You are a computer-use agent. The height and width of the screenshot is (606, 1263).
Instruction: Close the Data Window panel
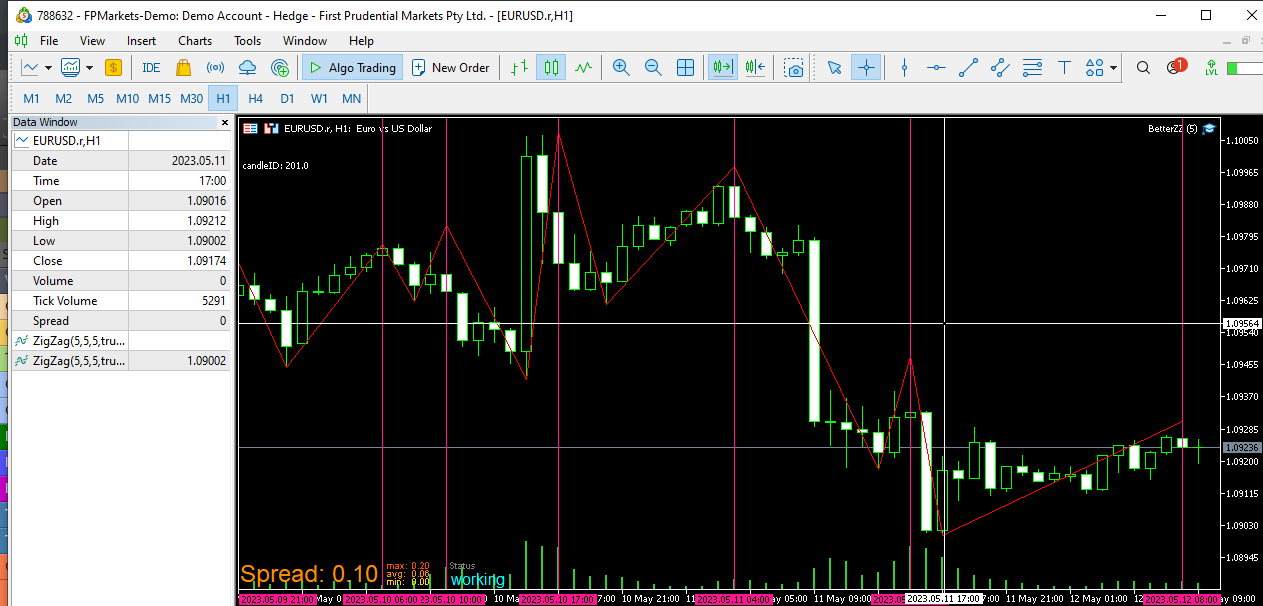(x=224, y=122)
